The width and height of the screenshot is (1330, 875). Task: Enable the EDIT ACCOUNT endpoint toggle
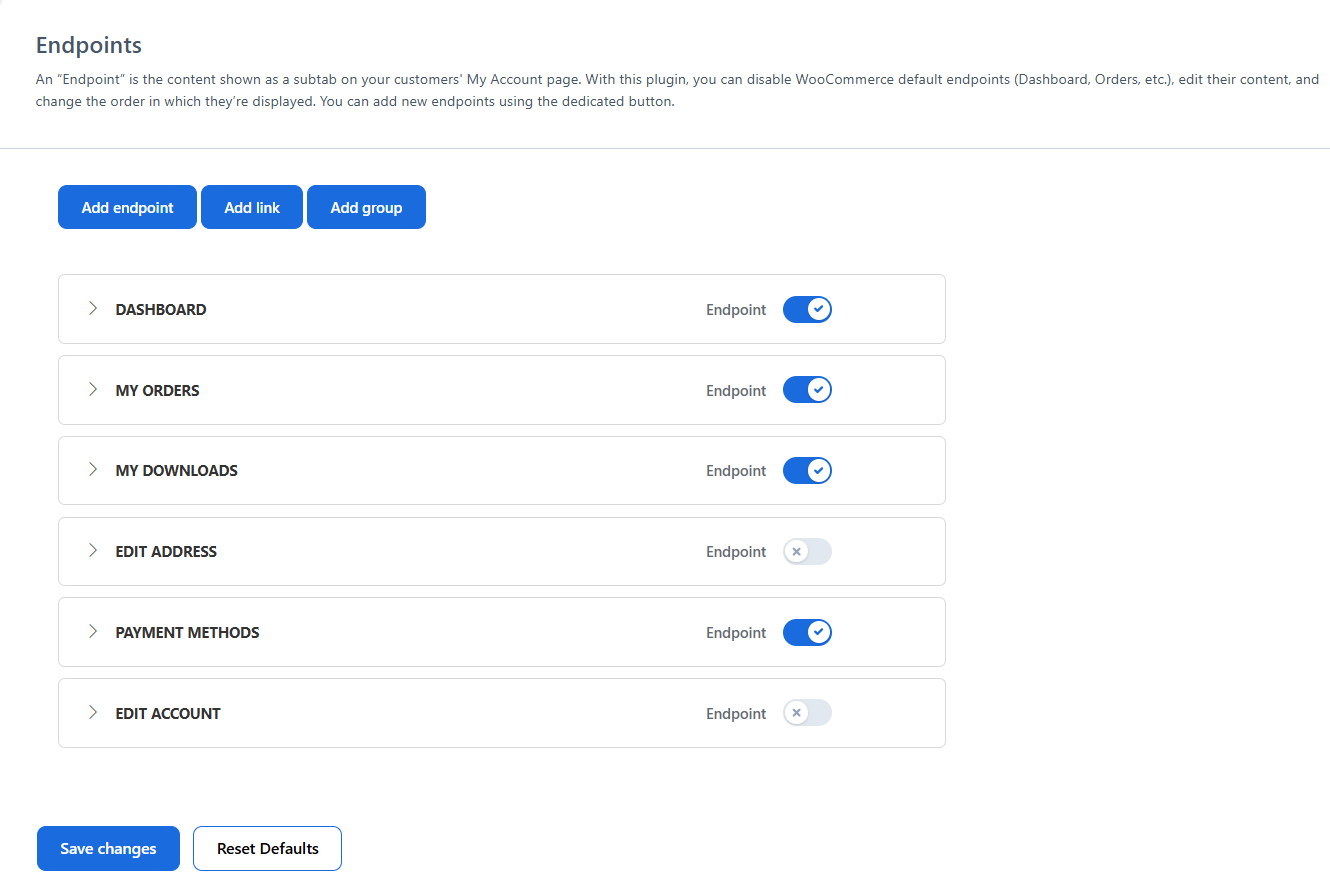[807, 713]
